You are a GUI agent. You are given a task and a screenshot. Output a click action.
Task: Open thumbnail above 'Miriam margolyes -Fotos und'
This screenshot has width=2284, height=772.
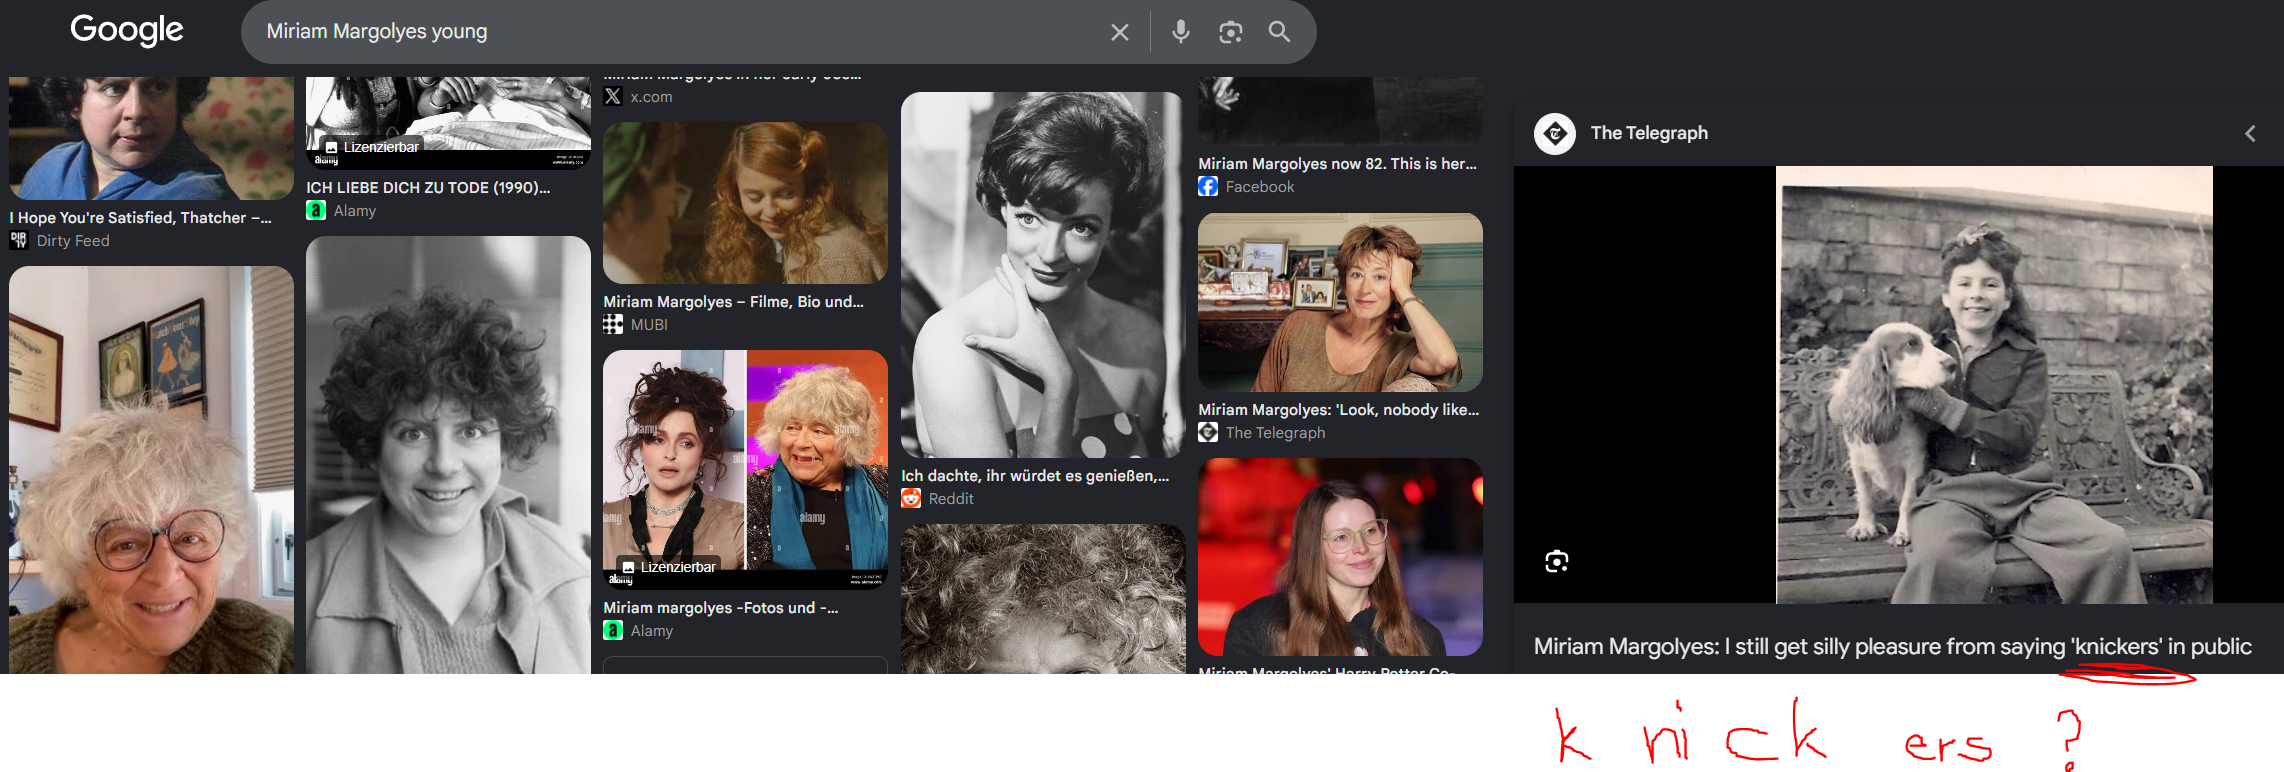[x=745, y=469]
